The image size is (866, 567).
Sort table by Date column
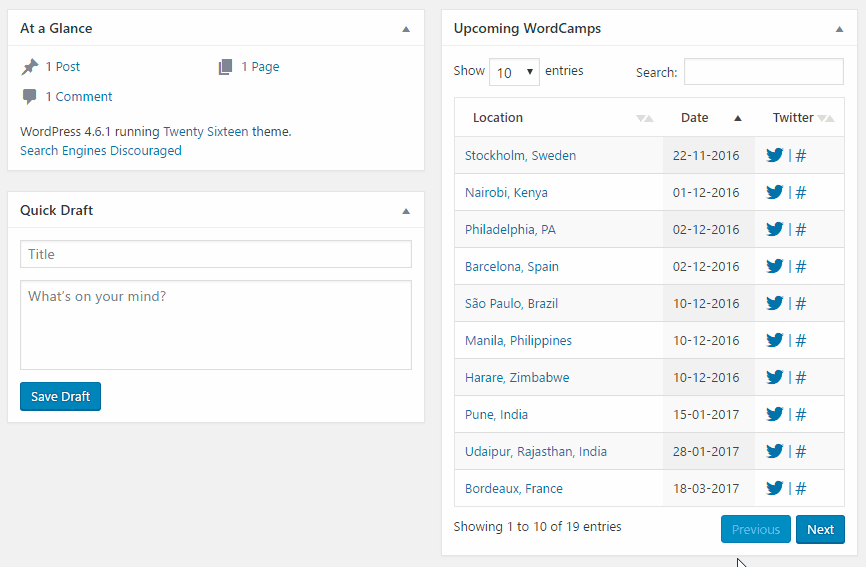tap(709, 118)
